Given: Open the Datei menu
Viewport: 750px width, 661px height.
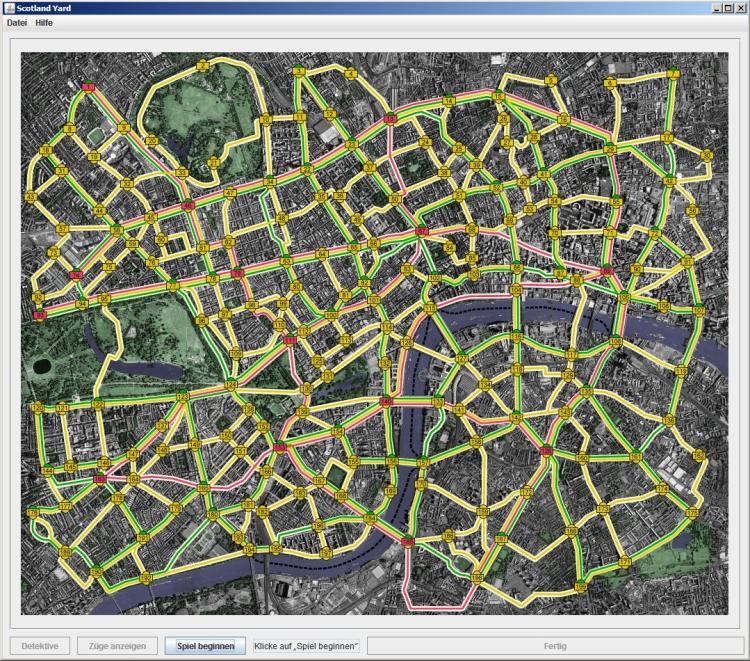Looking at the screenshot, I should pos(17,23).
